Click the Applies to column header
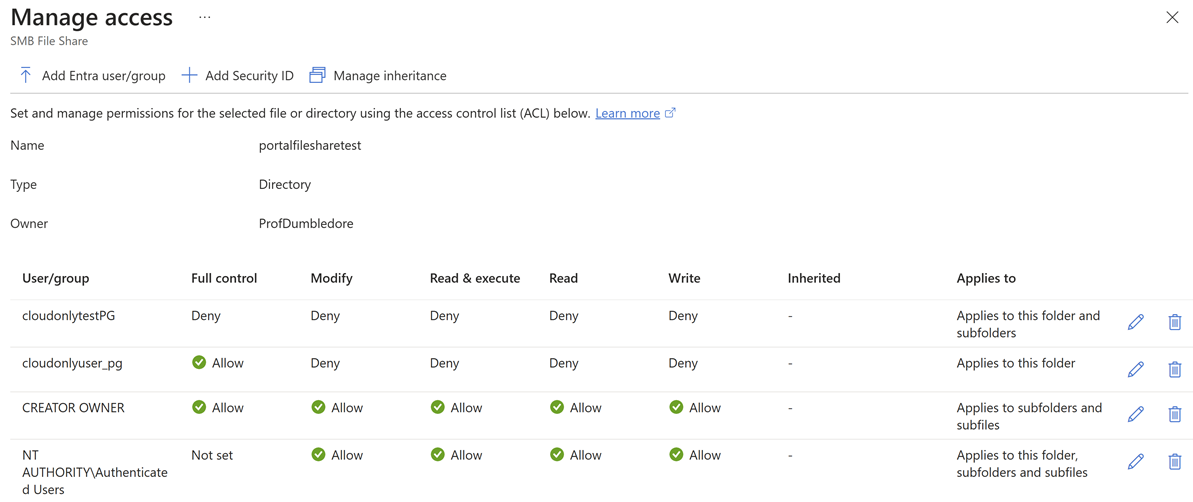The width and height of the screenshot is (1193, 502). pos(986,278)
